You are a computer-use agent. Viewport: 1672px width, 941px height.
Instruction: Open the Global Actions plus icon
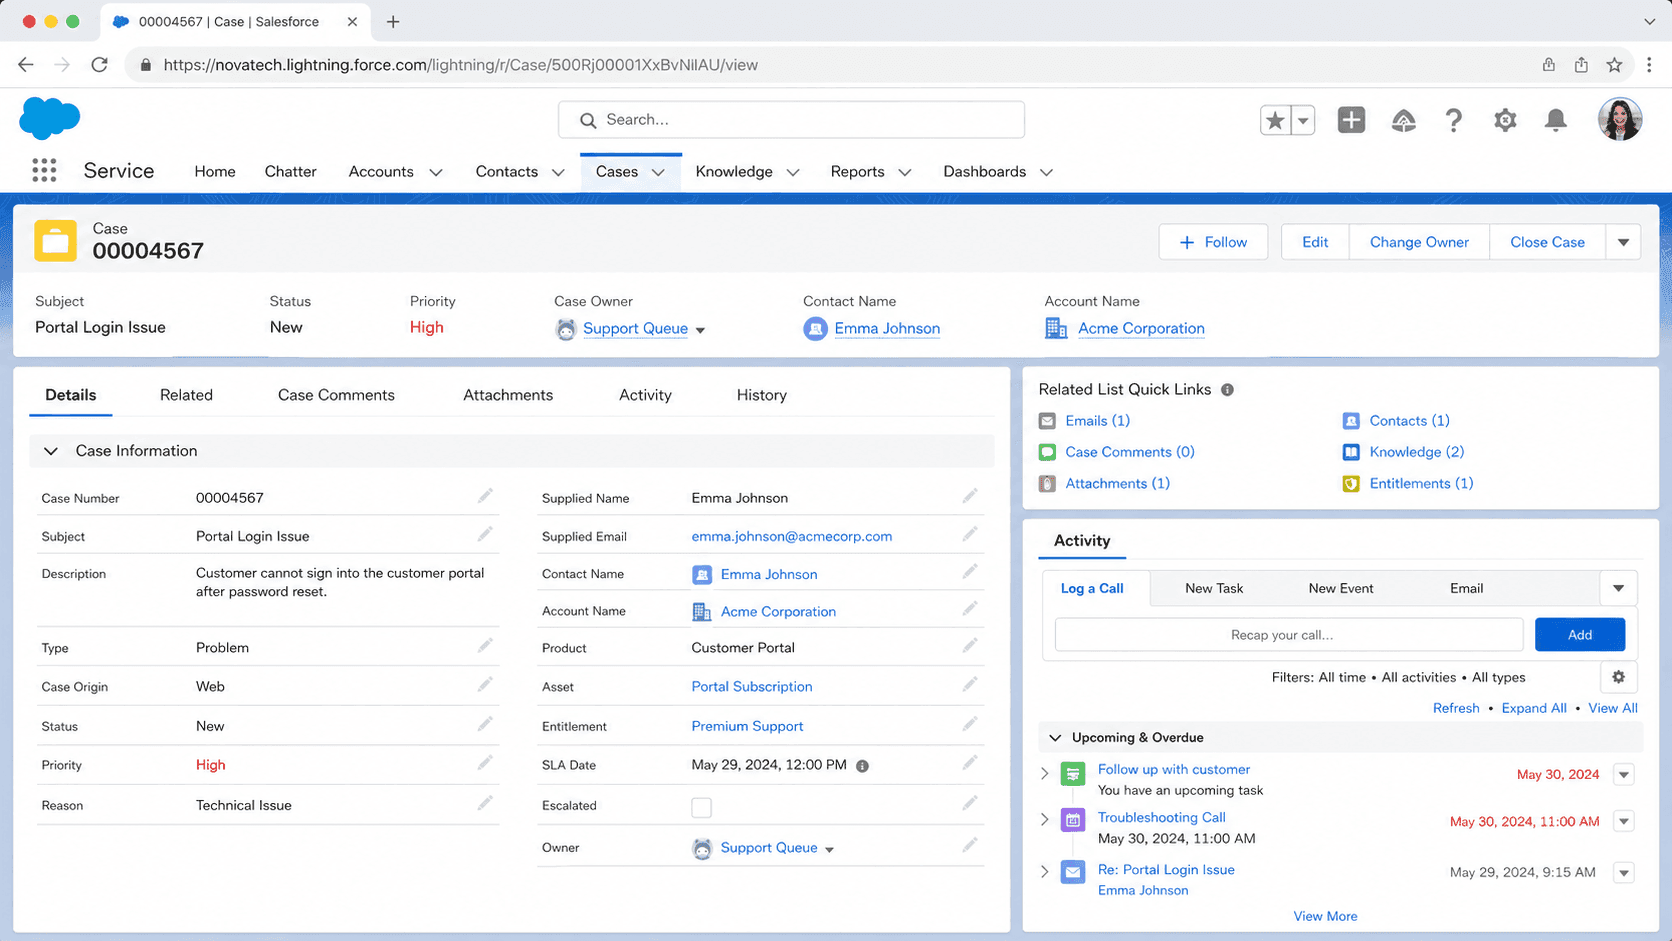click(1351, 120)
